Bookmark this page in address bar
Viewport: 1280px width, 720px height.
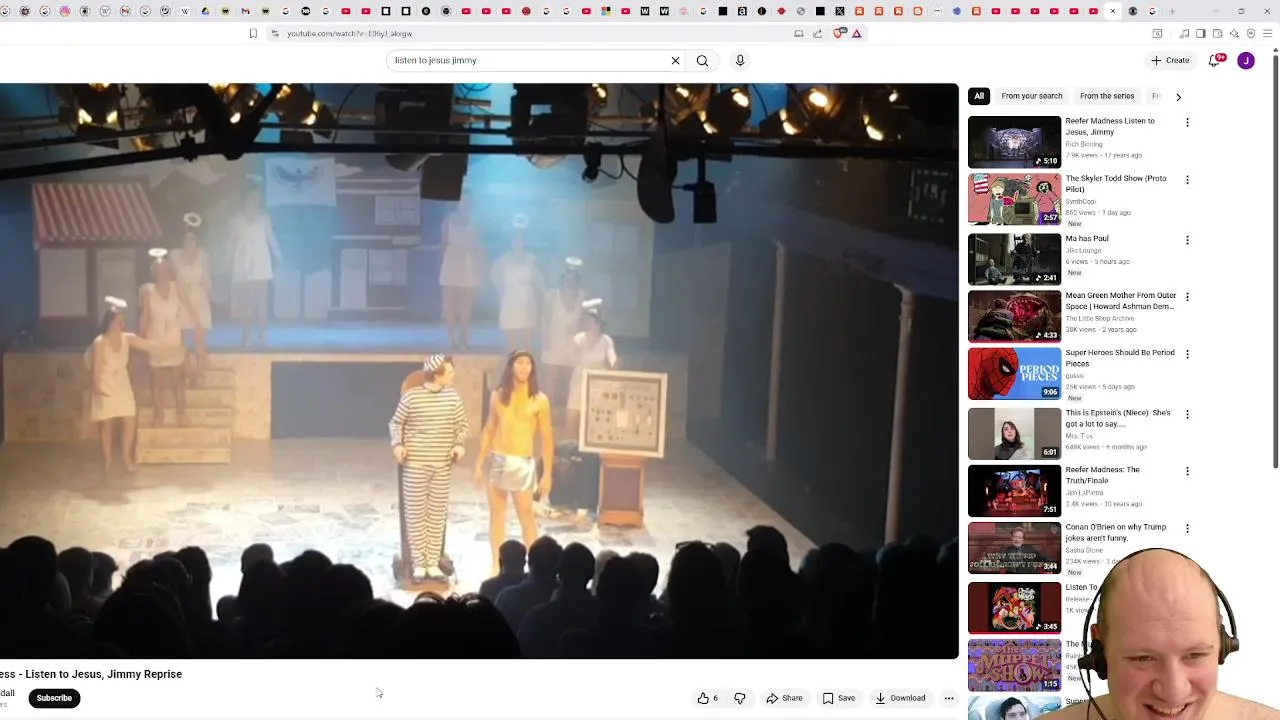click(x=253, y=33)
